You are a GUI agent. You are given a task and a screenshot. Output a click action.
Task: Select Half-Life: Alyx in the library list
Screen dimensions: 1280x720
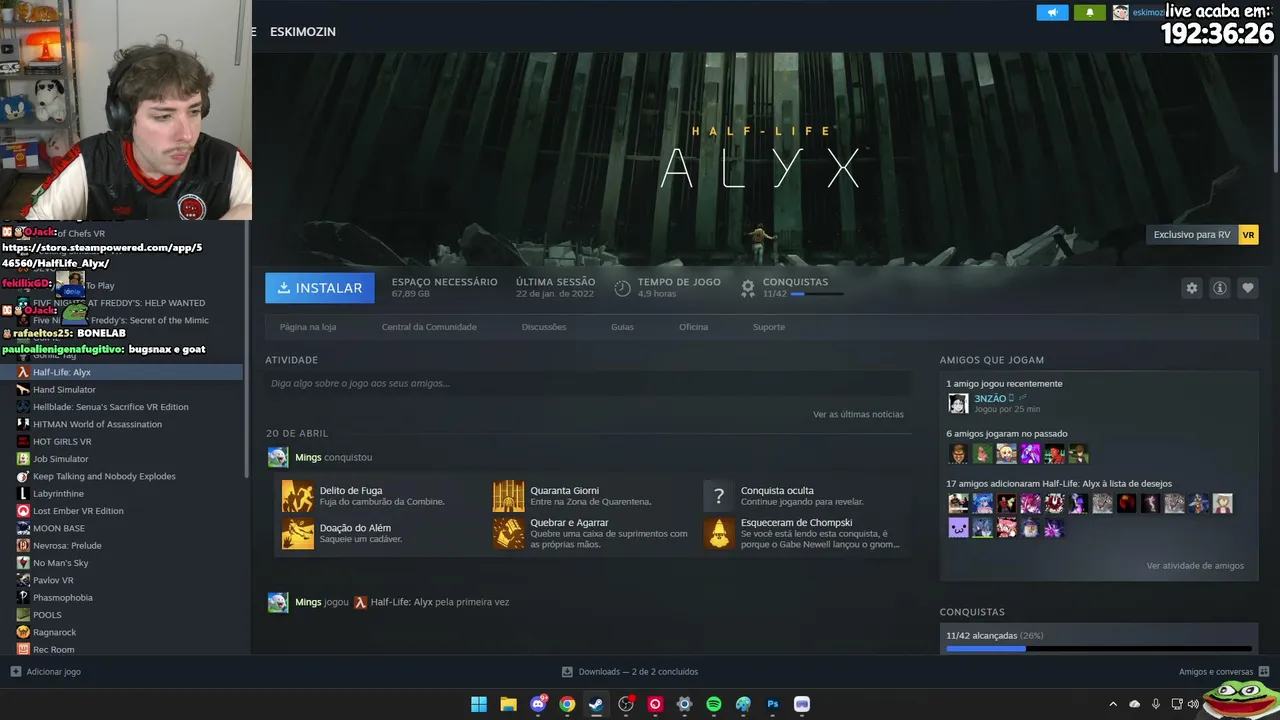tap(121, 372)
